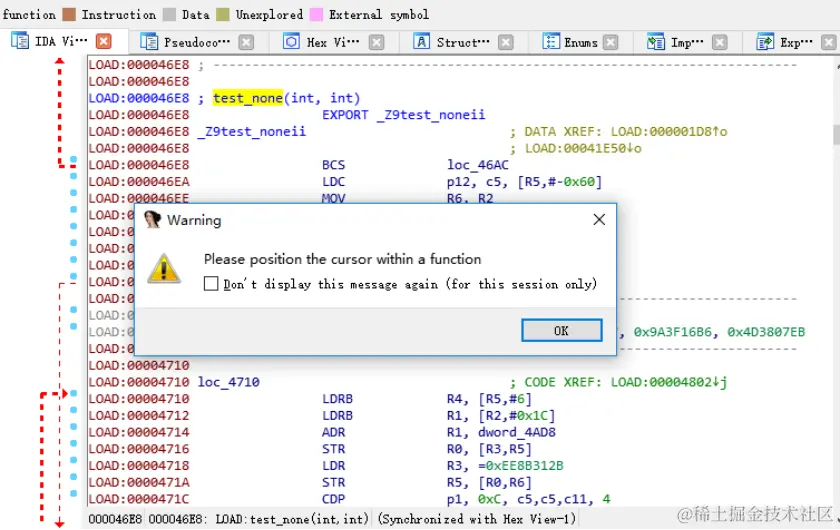Click the Enums tab icon

(550, 41)
